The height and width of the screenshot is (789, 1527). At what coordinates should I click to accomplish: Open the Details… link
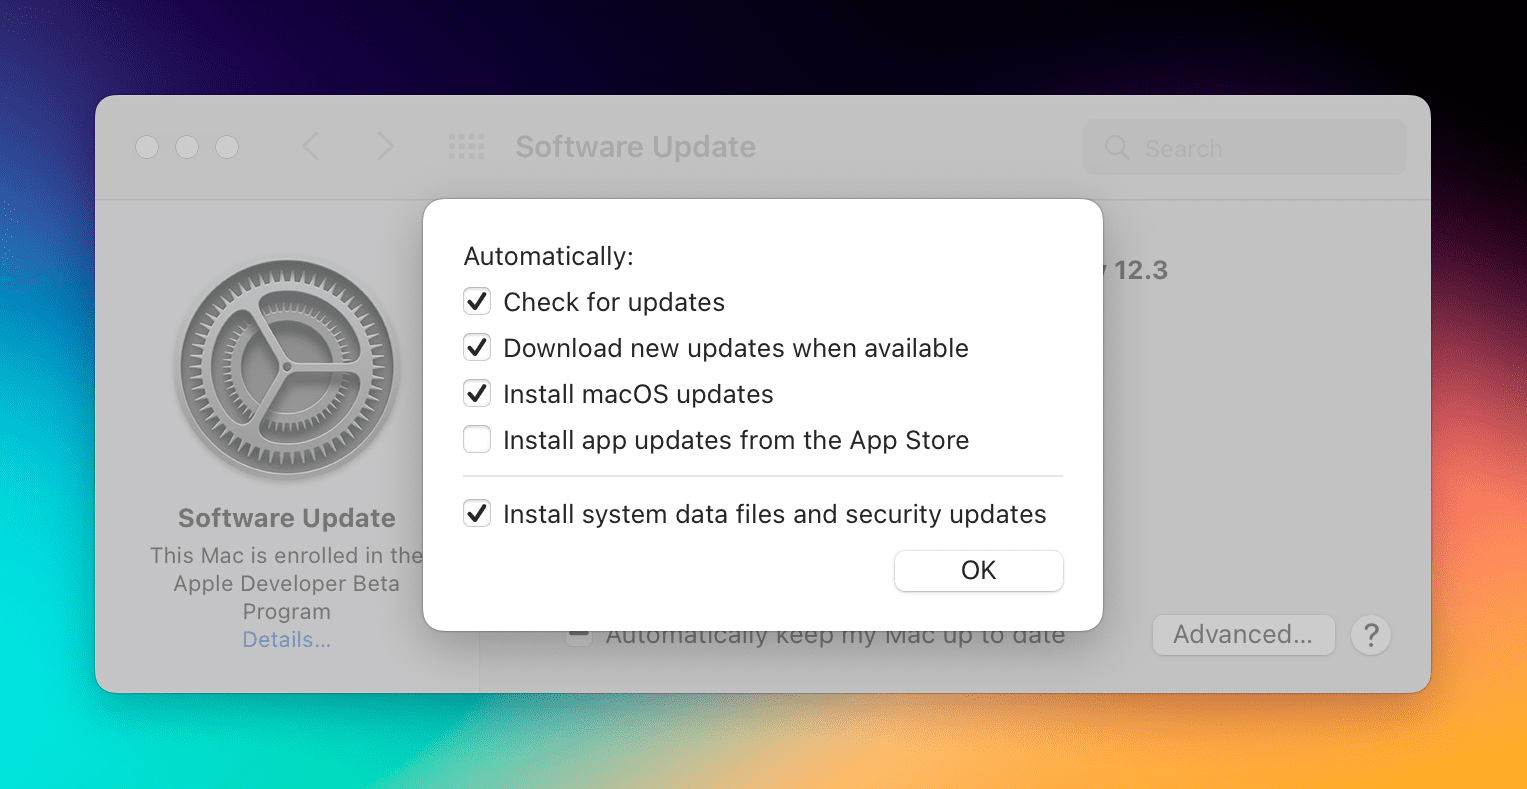tap(287, 640)
